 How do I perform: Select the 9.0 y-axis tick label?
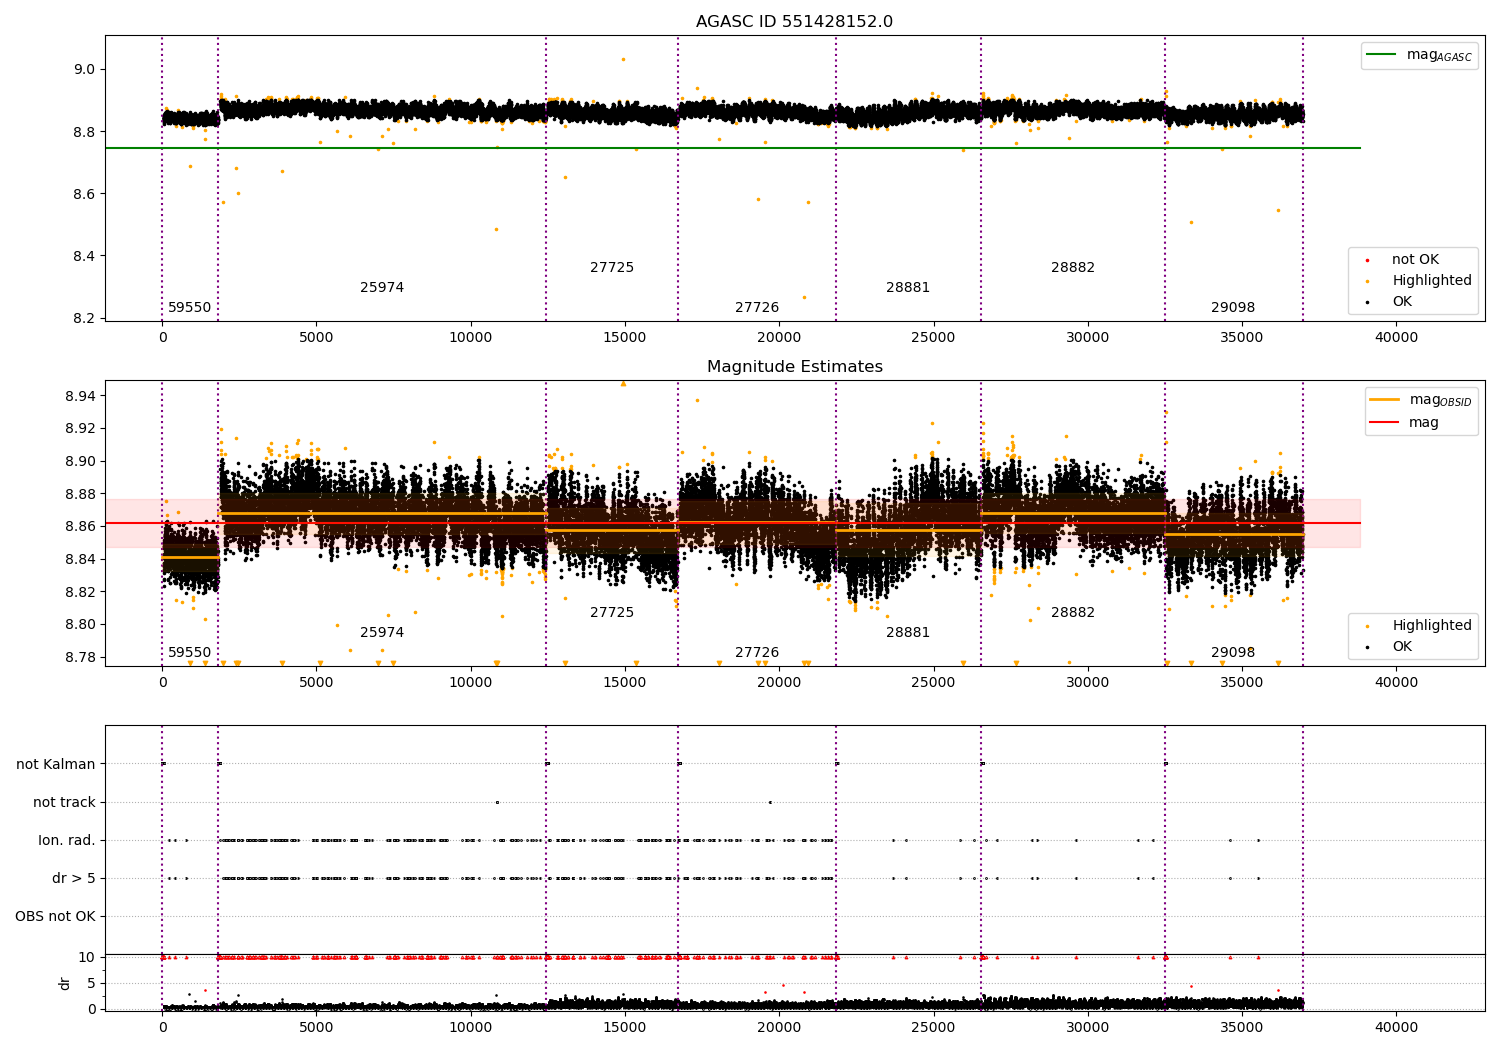click(x=84, y=69)
